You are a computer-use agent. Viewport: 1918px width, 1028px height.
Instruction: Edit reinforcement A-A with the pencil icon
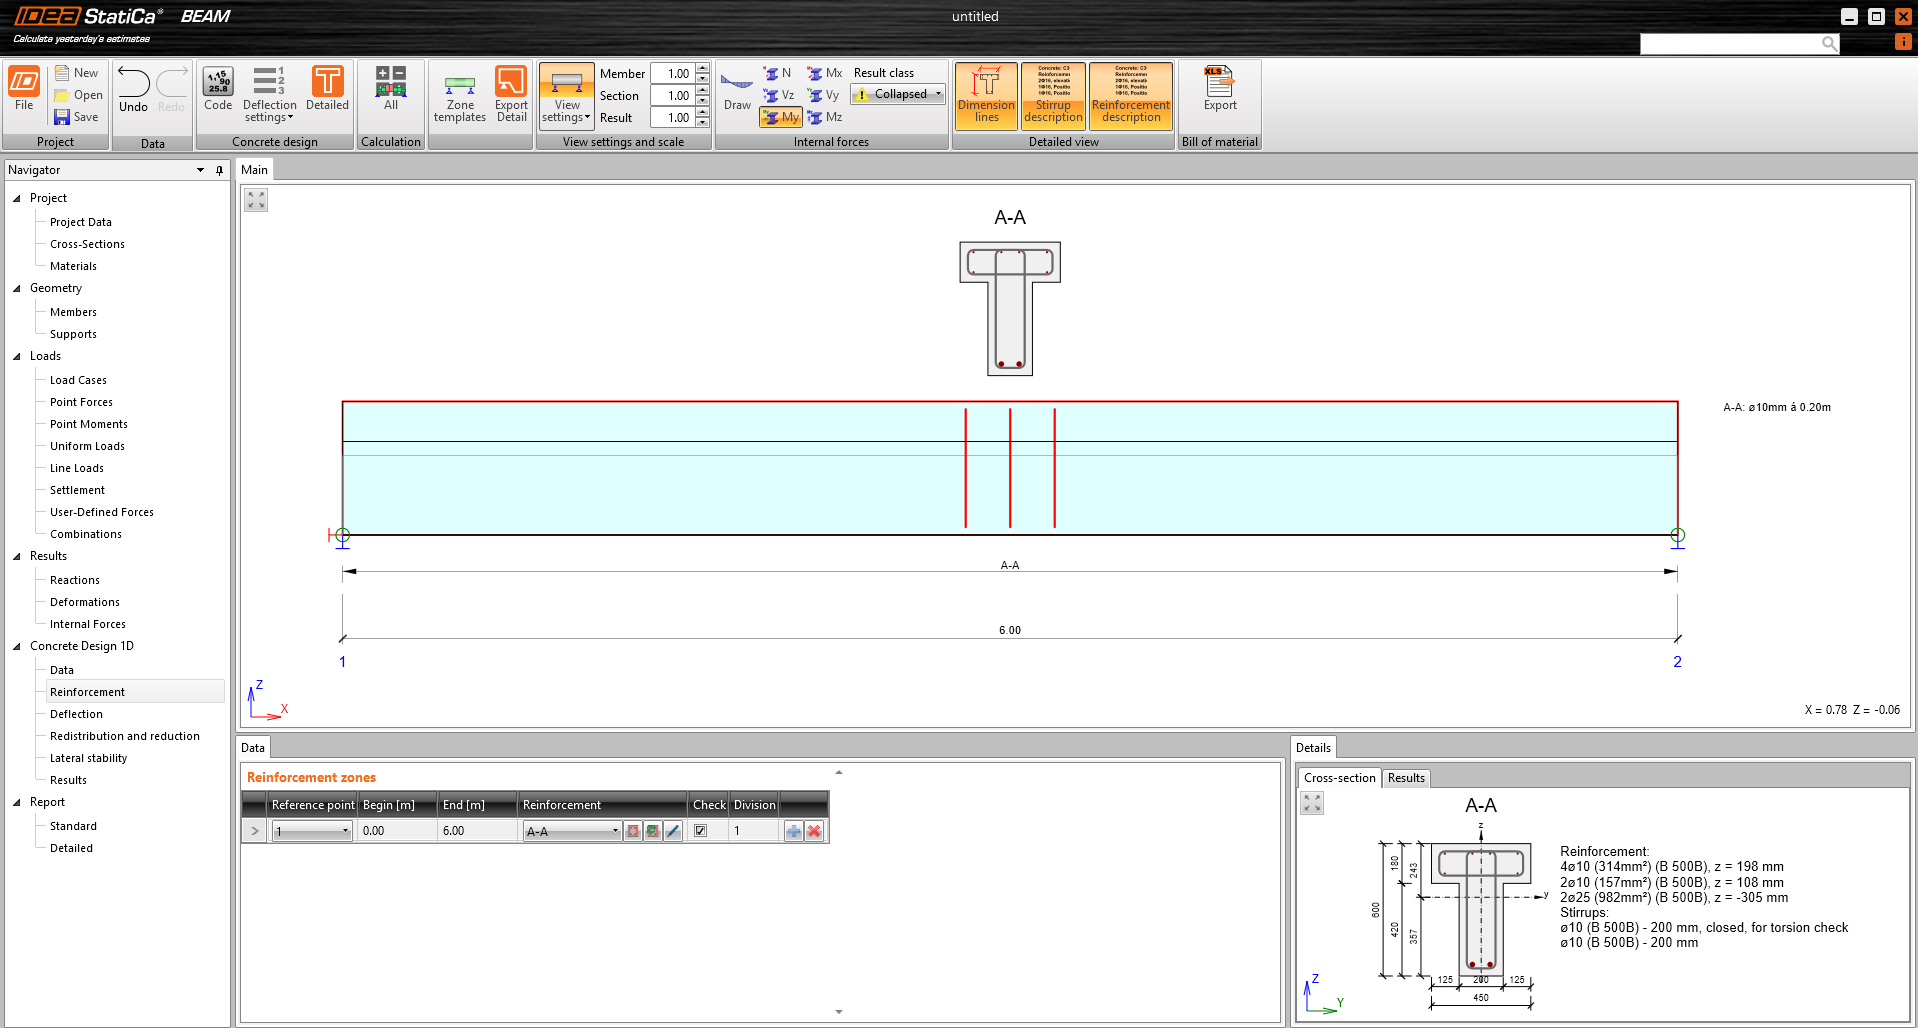point(673,831)
